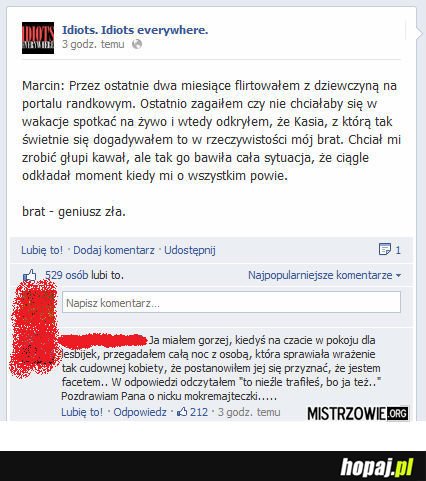Image resolution: width=426 pixels, height=481 pixels.
Task: Click the thumbs-up icon beside 529 osób
Action: coord(30,276)
